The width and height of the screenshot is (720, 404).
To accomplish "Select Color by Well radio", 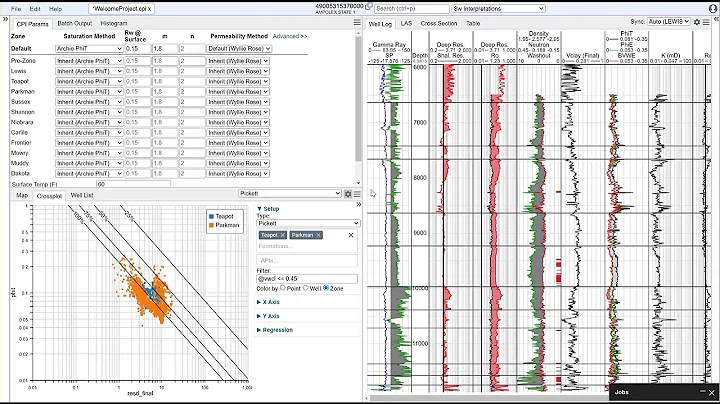I will point(305,288).
